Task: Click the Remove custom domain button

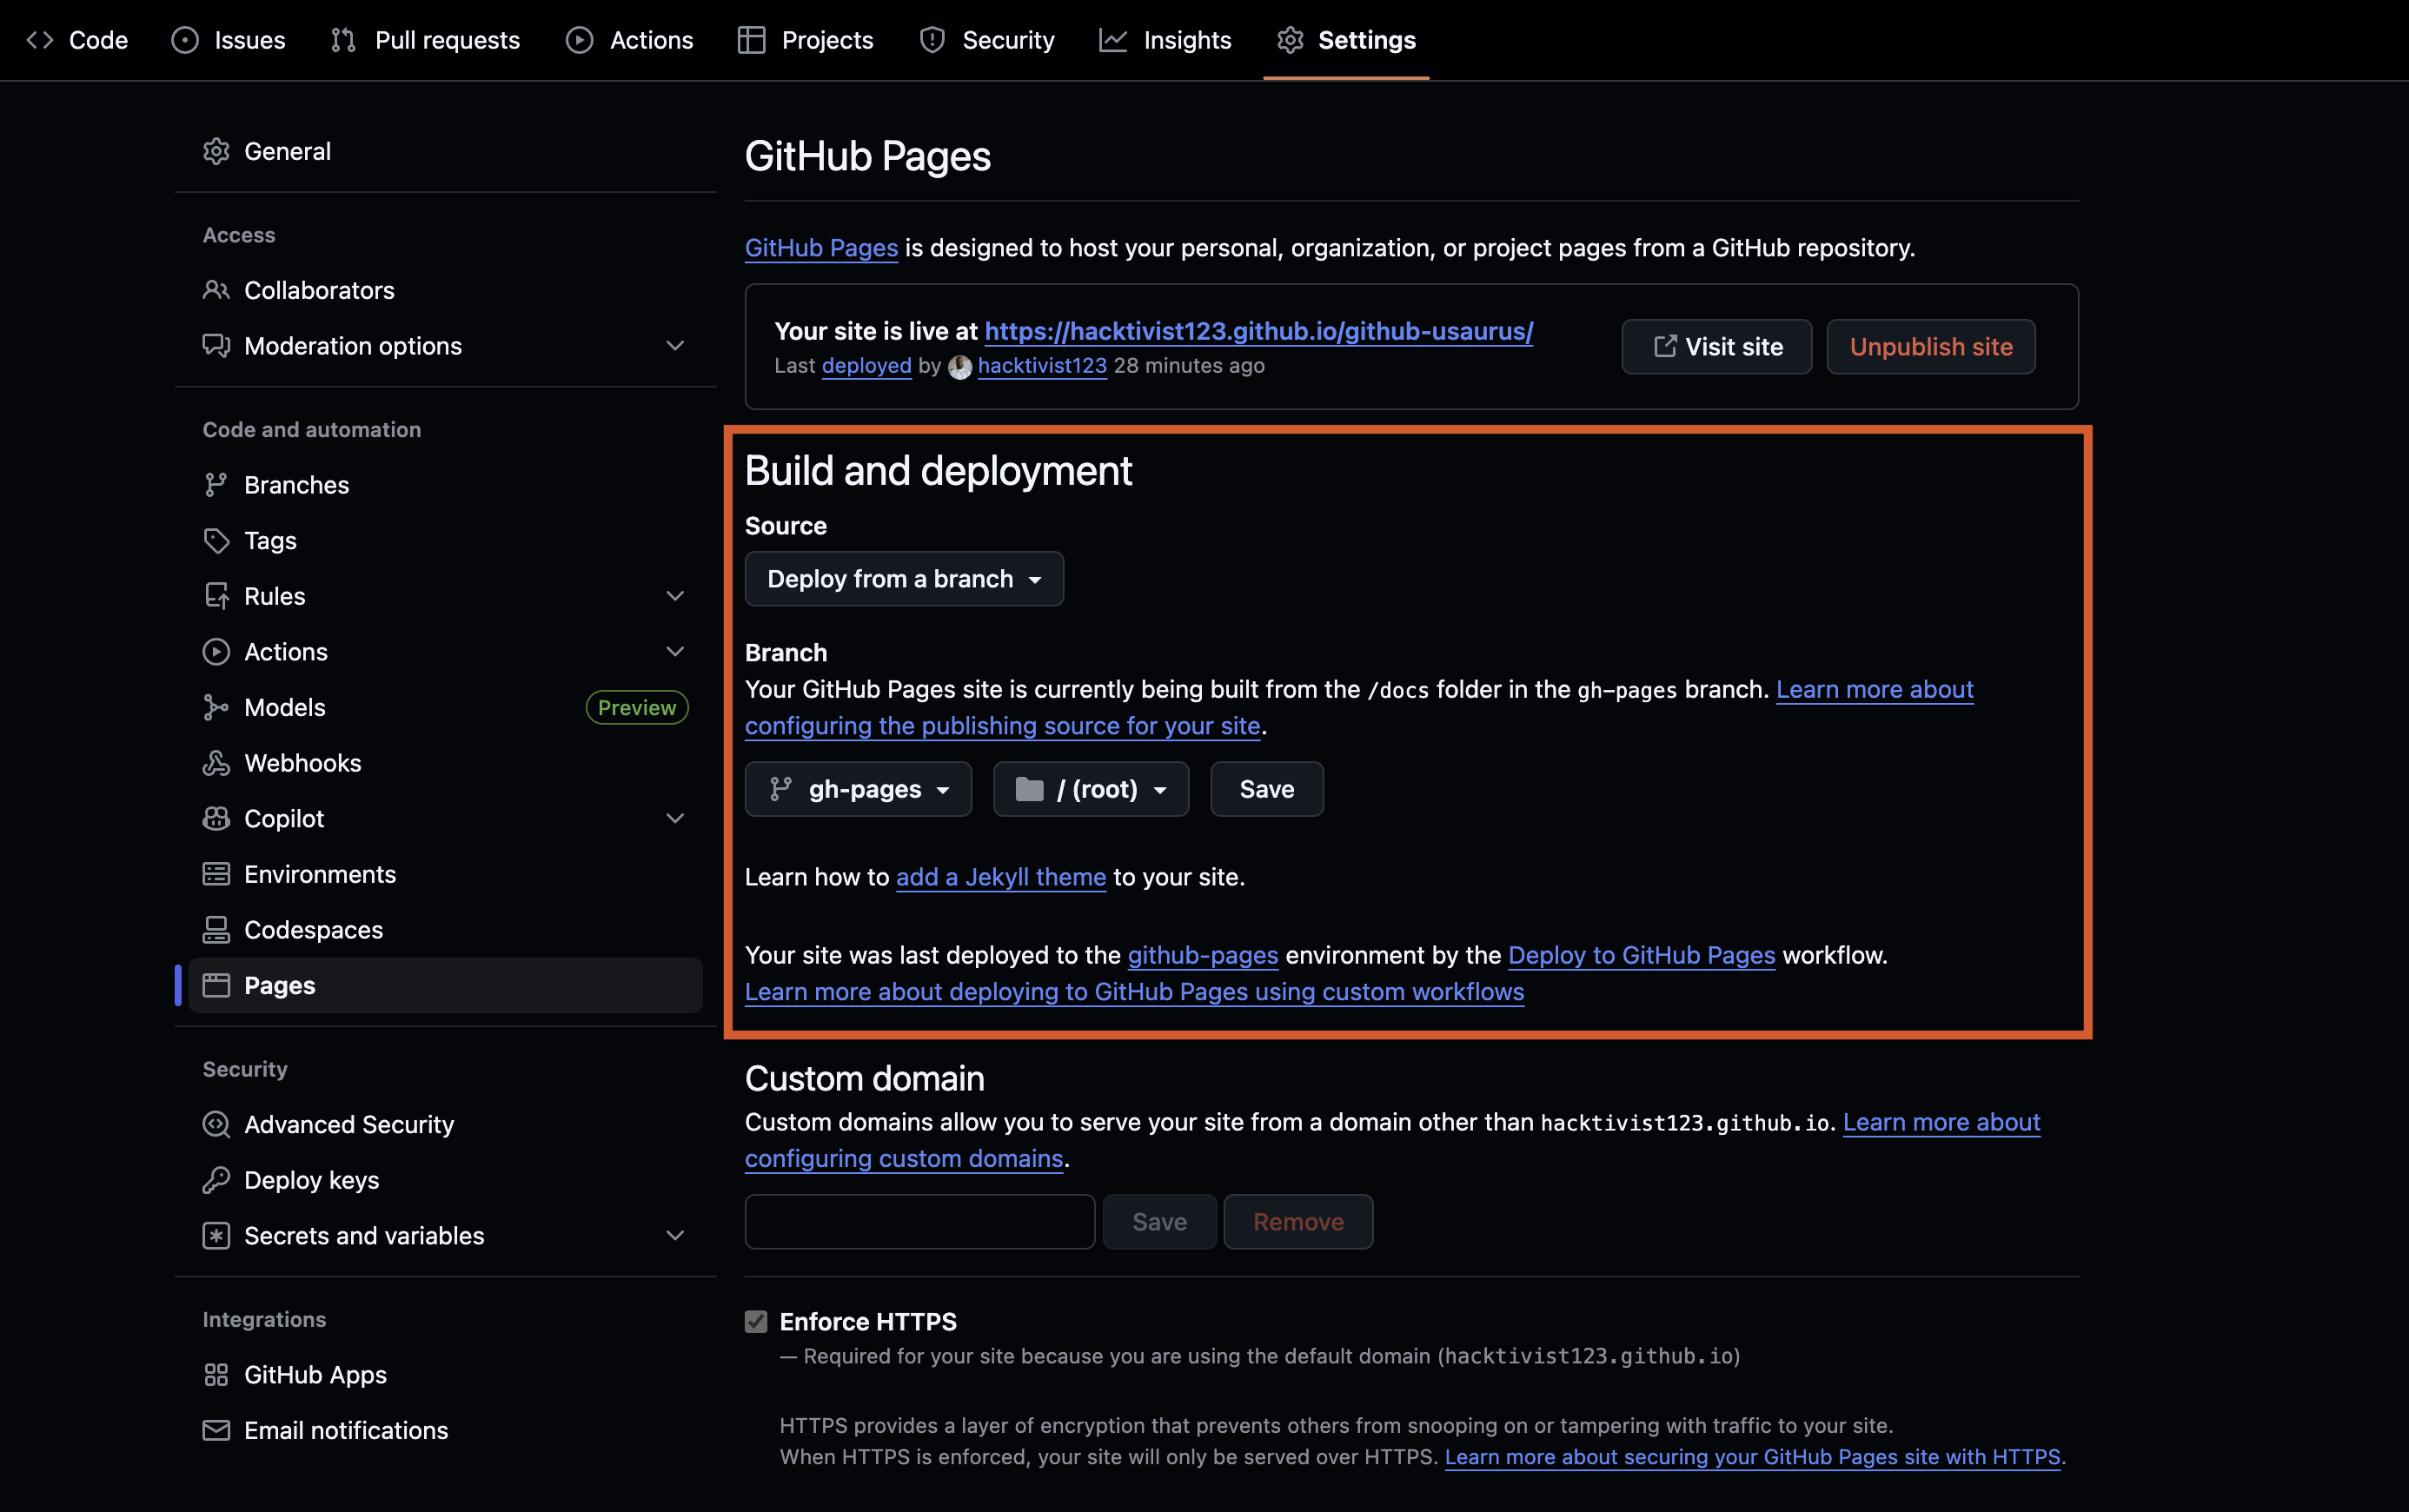Action: (x=1298, y=1222)
